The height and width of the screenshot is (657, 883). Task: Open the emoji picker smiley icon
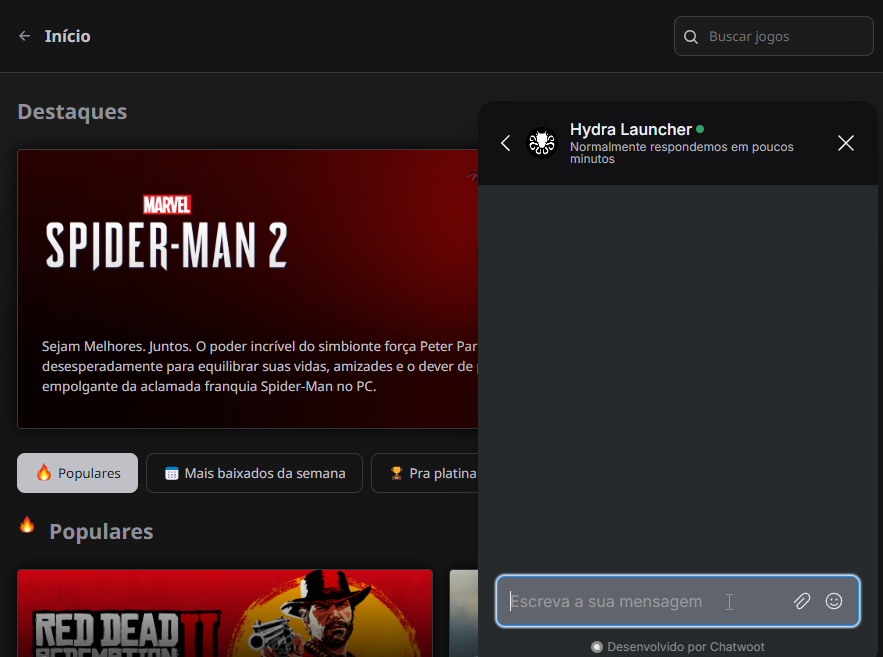[x=834, y=601]
